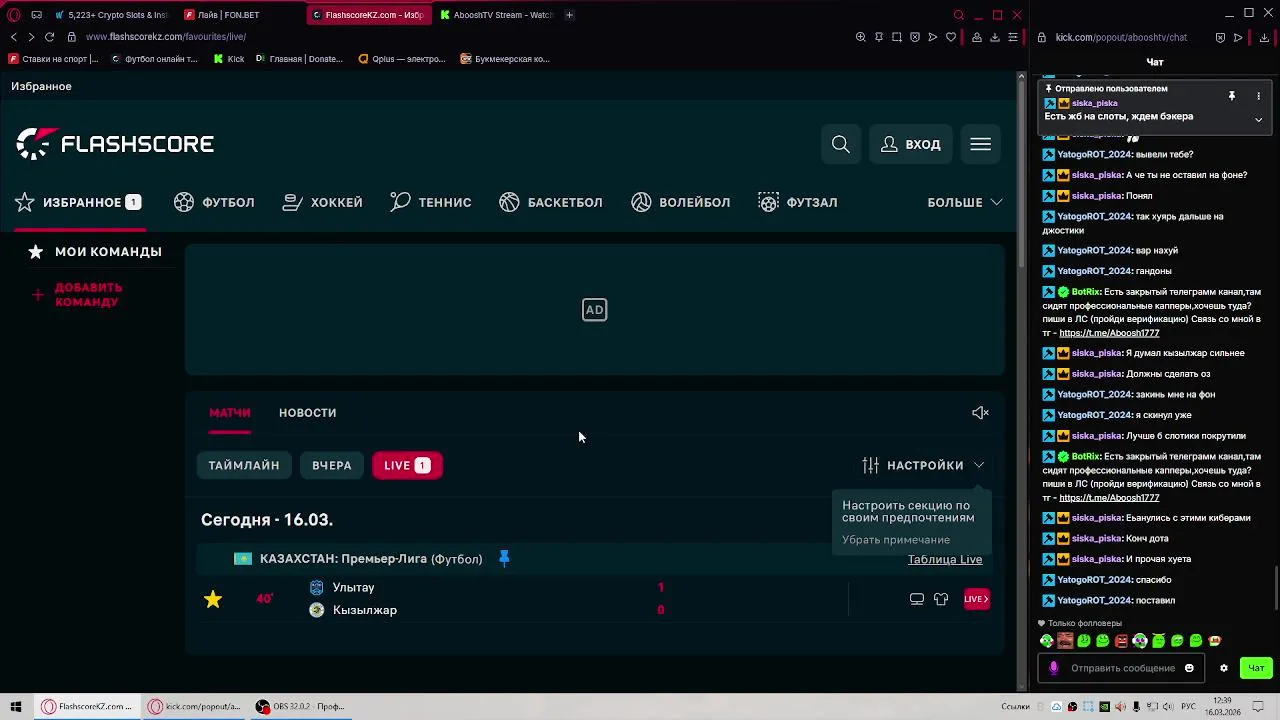Open the Flashscore search magnifier
Screen dimensions: 1280x720
tap(841, 145)
